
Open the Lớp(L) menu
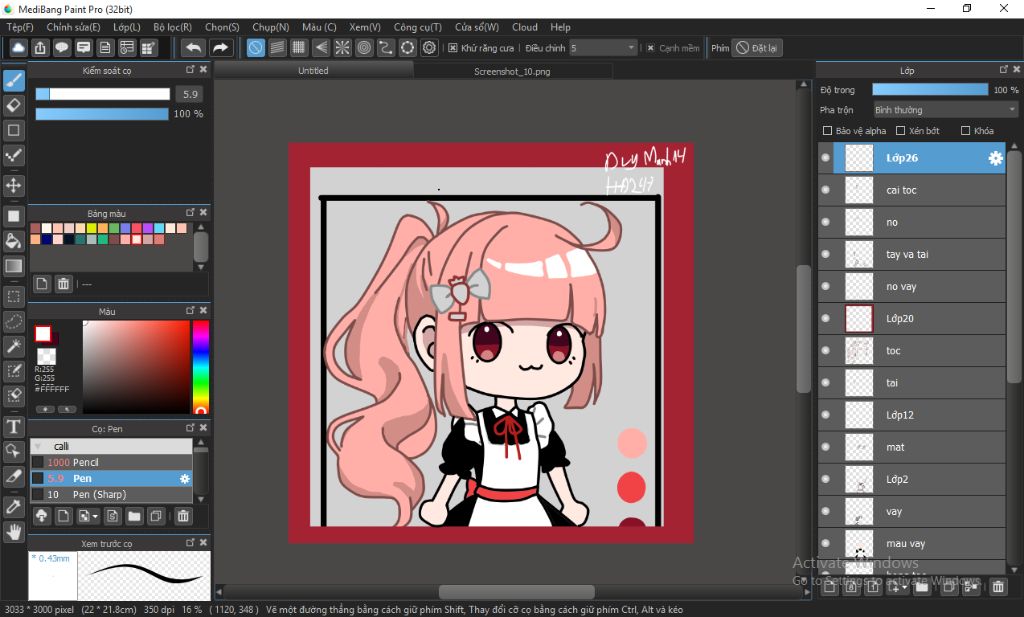[127, 27]
